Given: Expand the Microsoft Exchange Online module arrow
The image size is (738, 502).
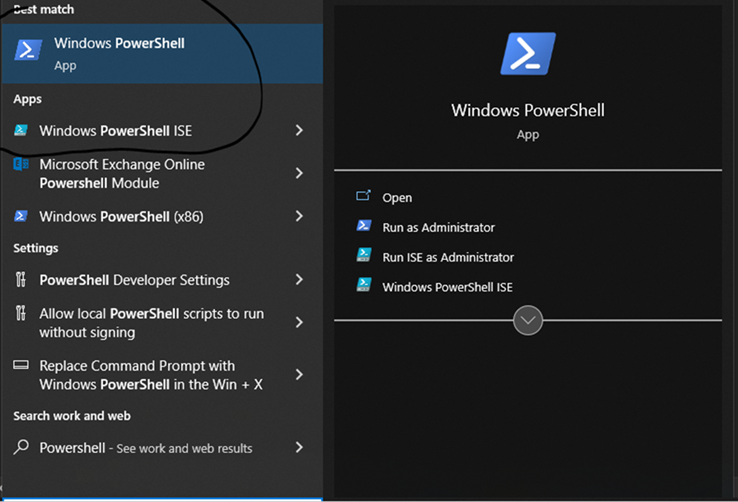Looking at the screenshot, I should (299, 174).
